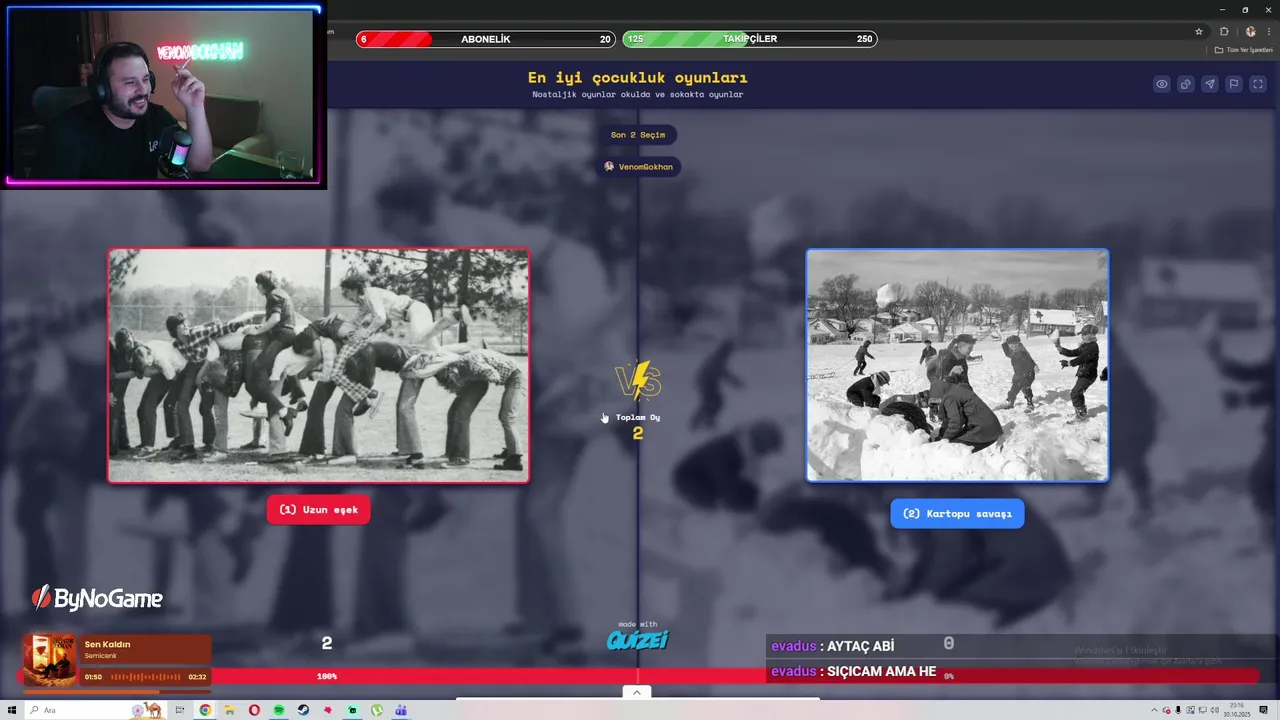Open the uTorrent taskbar icon
The width and height of the screenshot is (1280, 720).
coord(377,710)
